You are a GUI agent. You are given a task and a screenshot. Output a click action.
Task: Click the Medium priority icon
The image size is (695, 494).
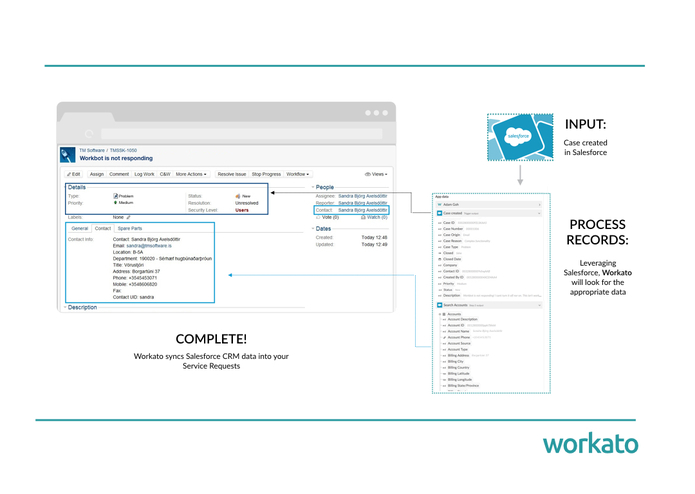click(x=115, y=202)
